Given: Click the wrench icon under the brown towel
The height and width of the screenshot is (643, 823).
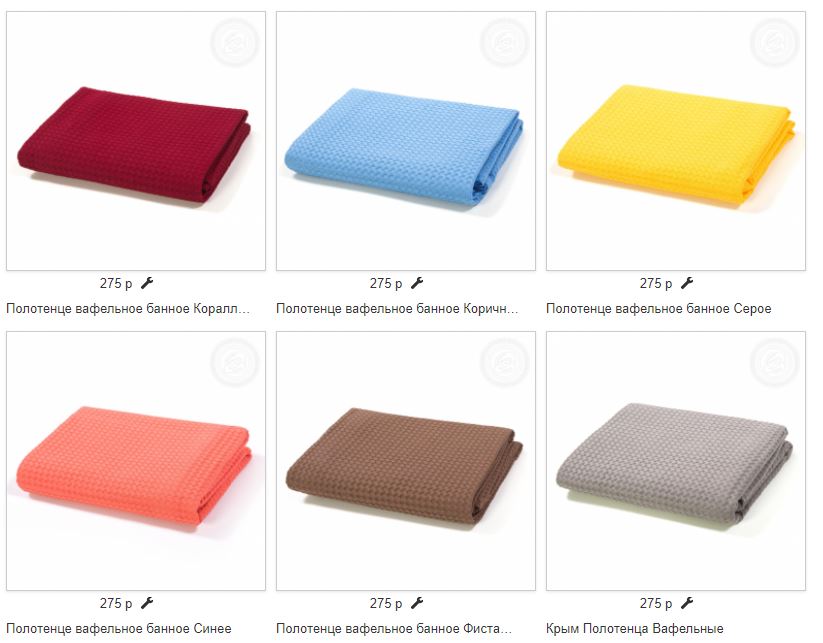Looking at the screenshot, I should click(417, 603).
